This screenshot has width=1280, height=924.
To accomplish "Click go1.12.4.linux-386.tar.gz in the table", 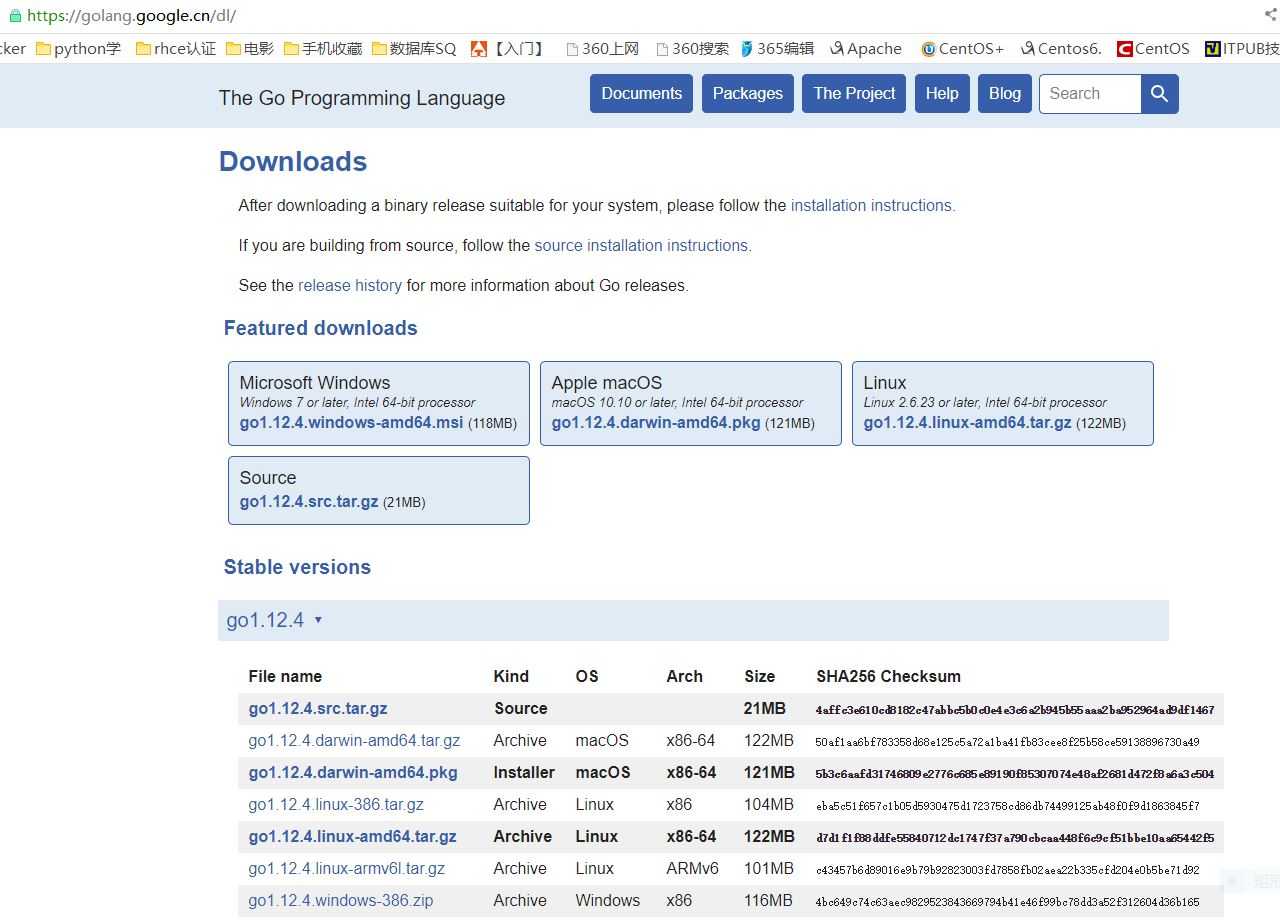I will (336, 804).
